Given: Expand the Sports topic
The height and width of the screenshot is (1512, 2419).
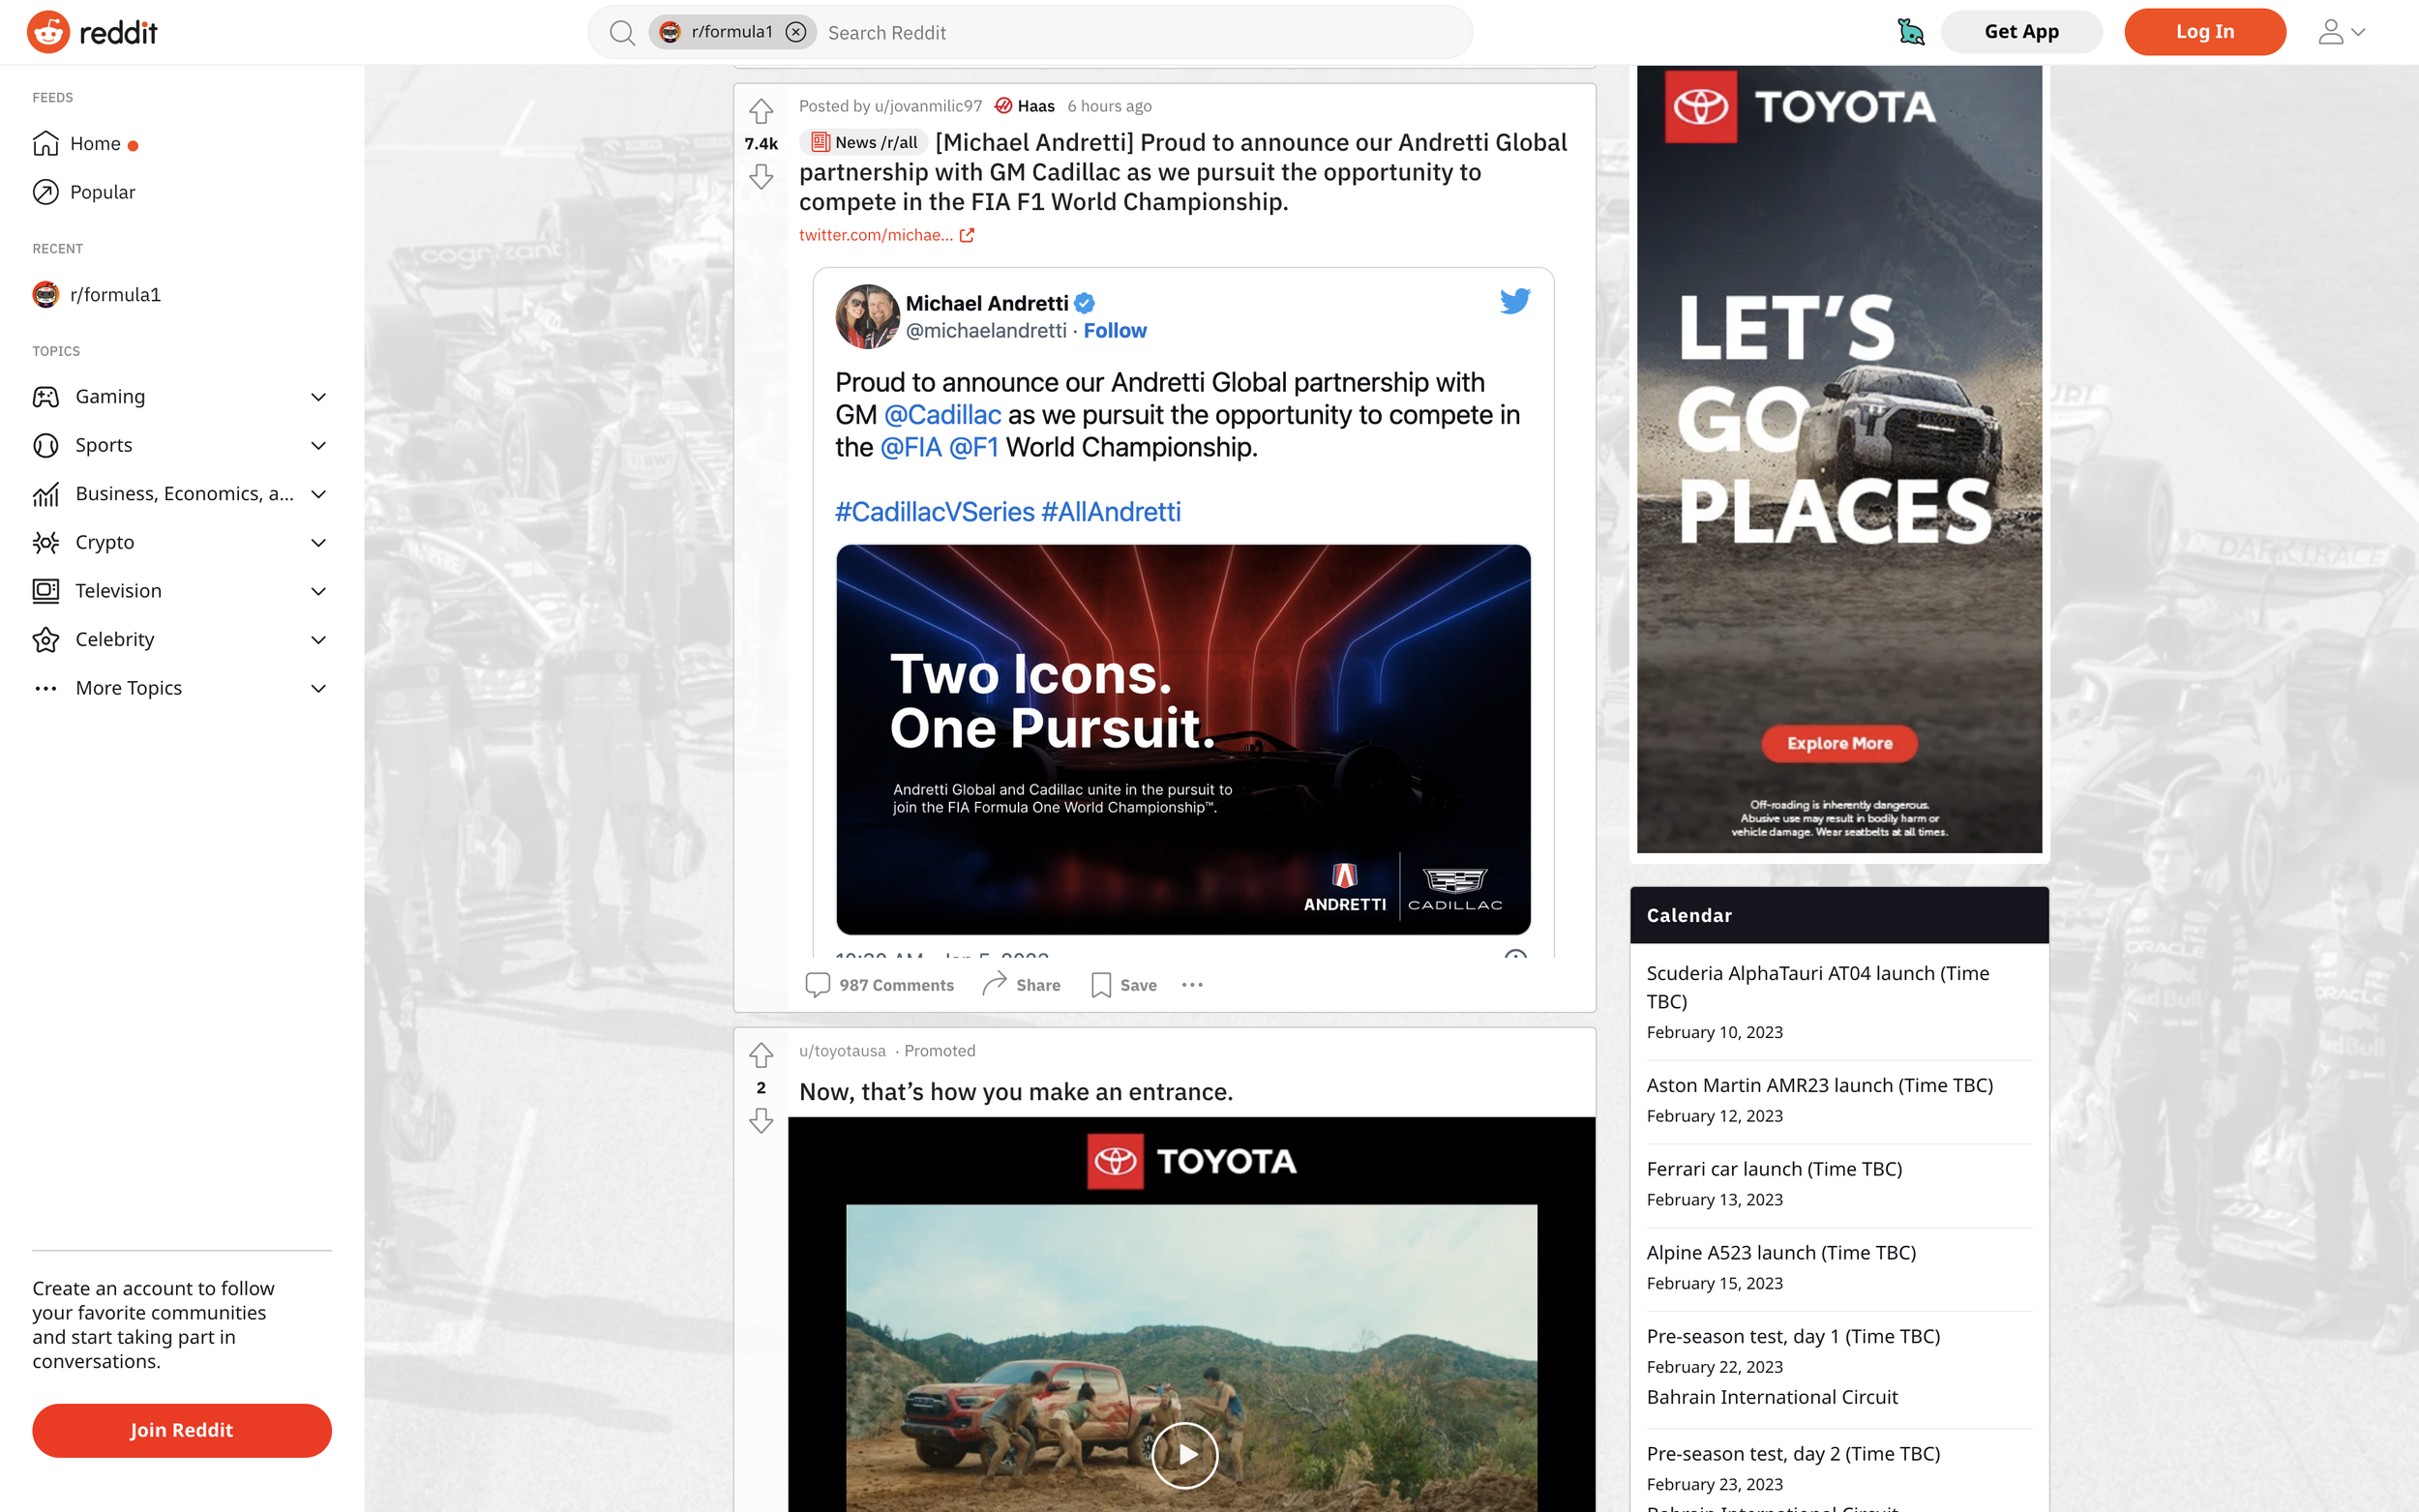Looking at the screenshot, I should [319, 445].
